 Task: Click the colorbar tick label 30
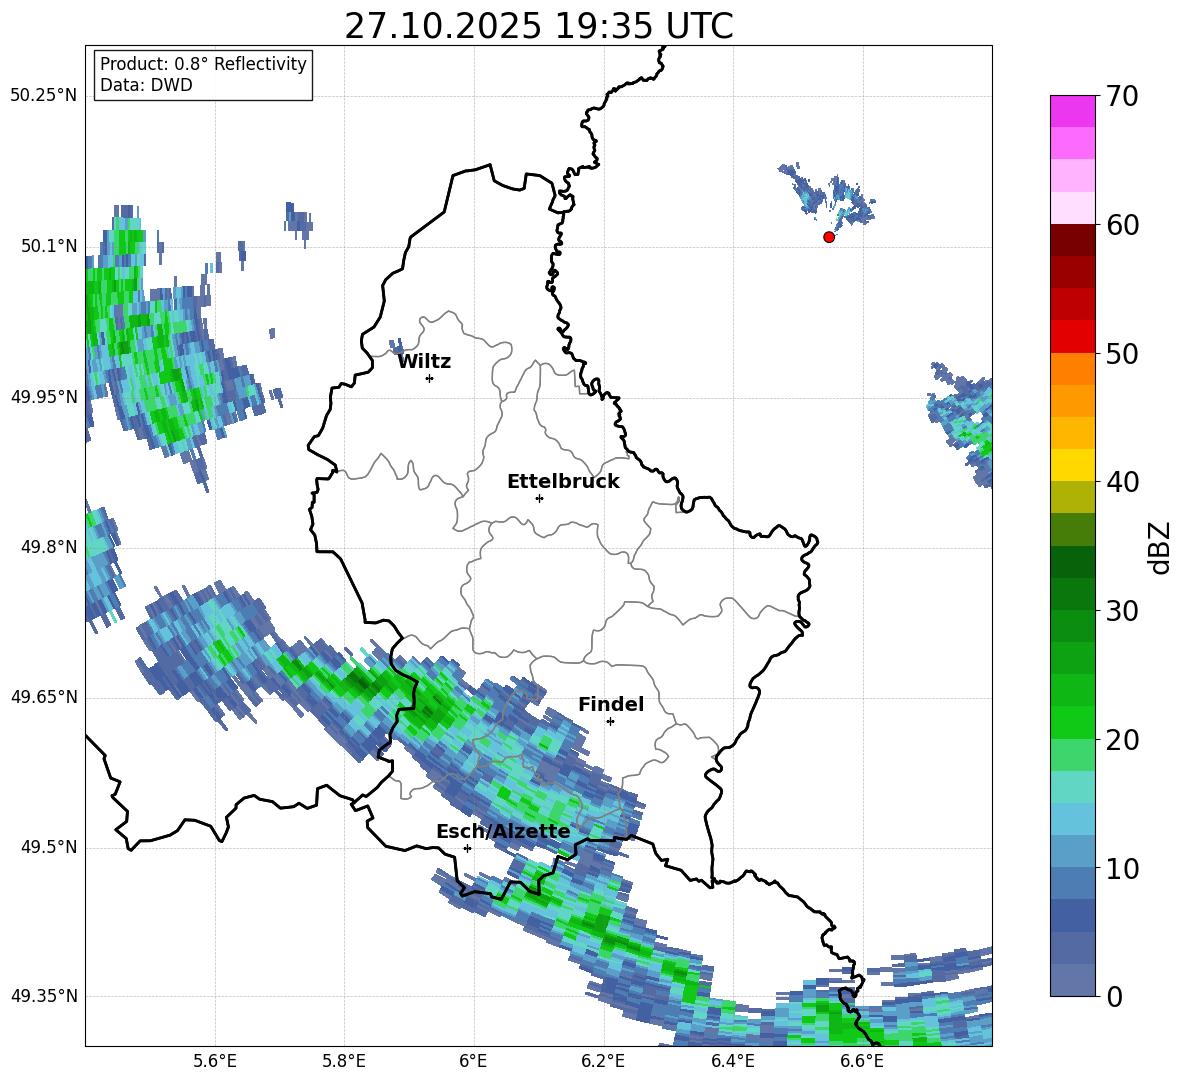pos(1122,611)
